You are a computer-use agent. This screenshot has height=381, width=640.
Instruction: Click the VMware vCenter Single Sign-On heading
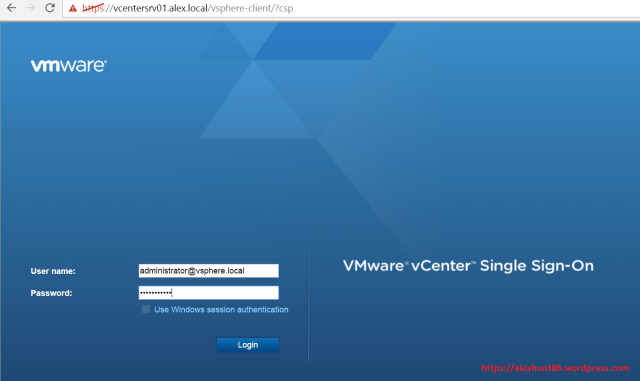(468, 266)
